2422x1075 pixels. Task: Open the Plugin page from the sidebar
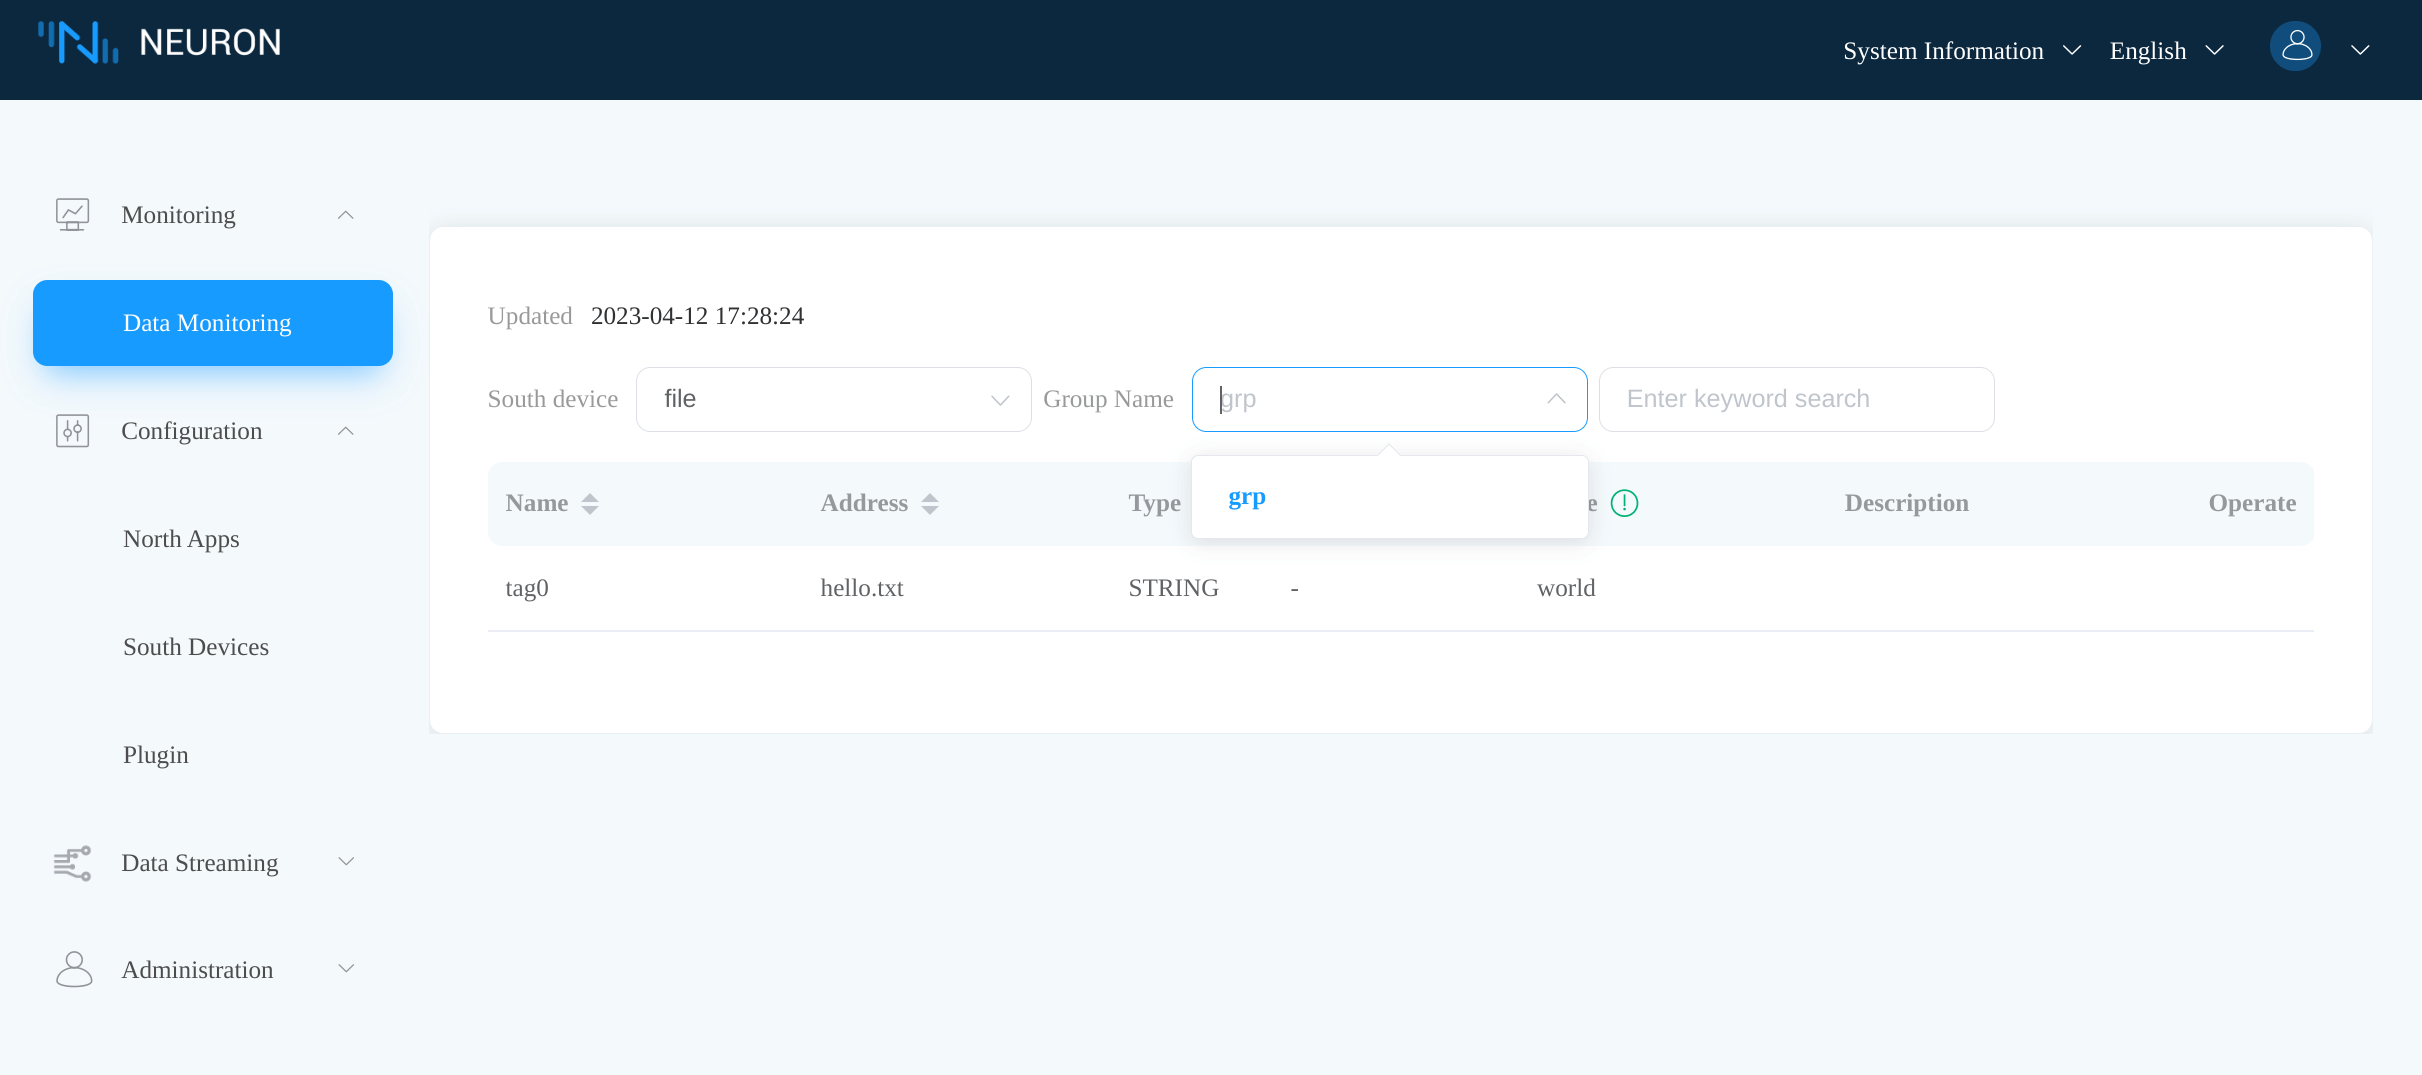pos(155,755)
